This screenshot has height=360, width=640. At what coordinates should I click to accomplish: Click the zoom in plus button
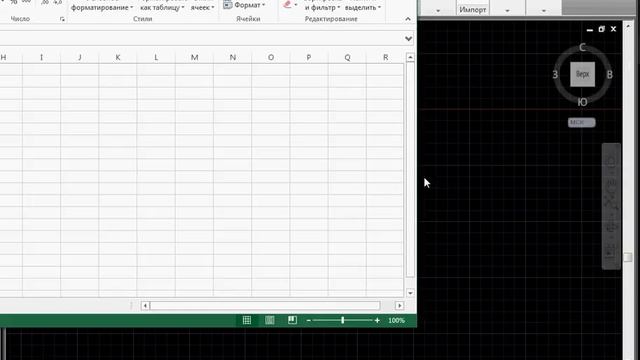377,321
